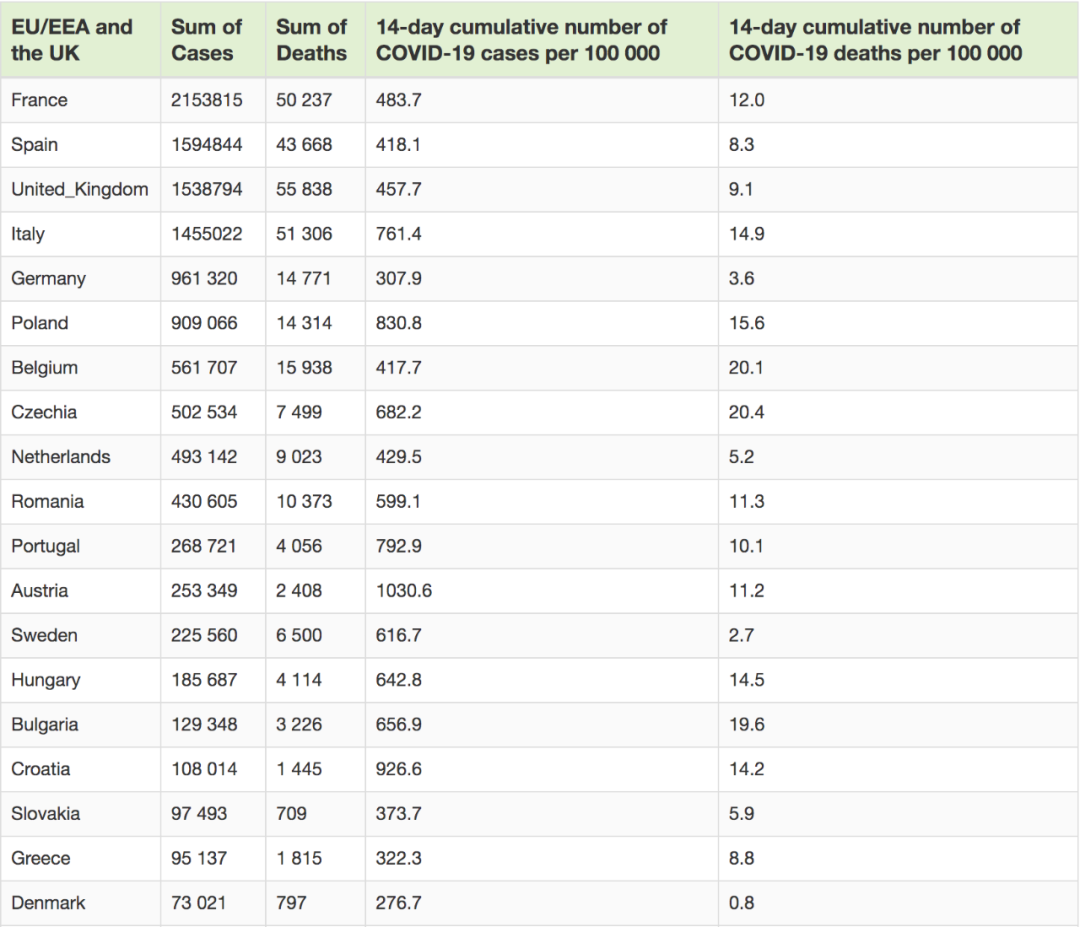Click Slovakia's deaths value 709
The image size is (1080, 927).
click(291, 814)
